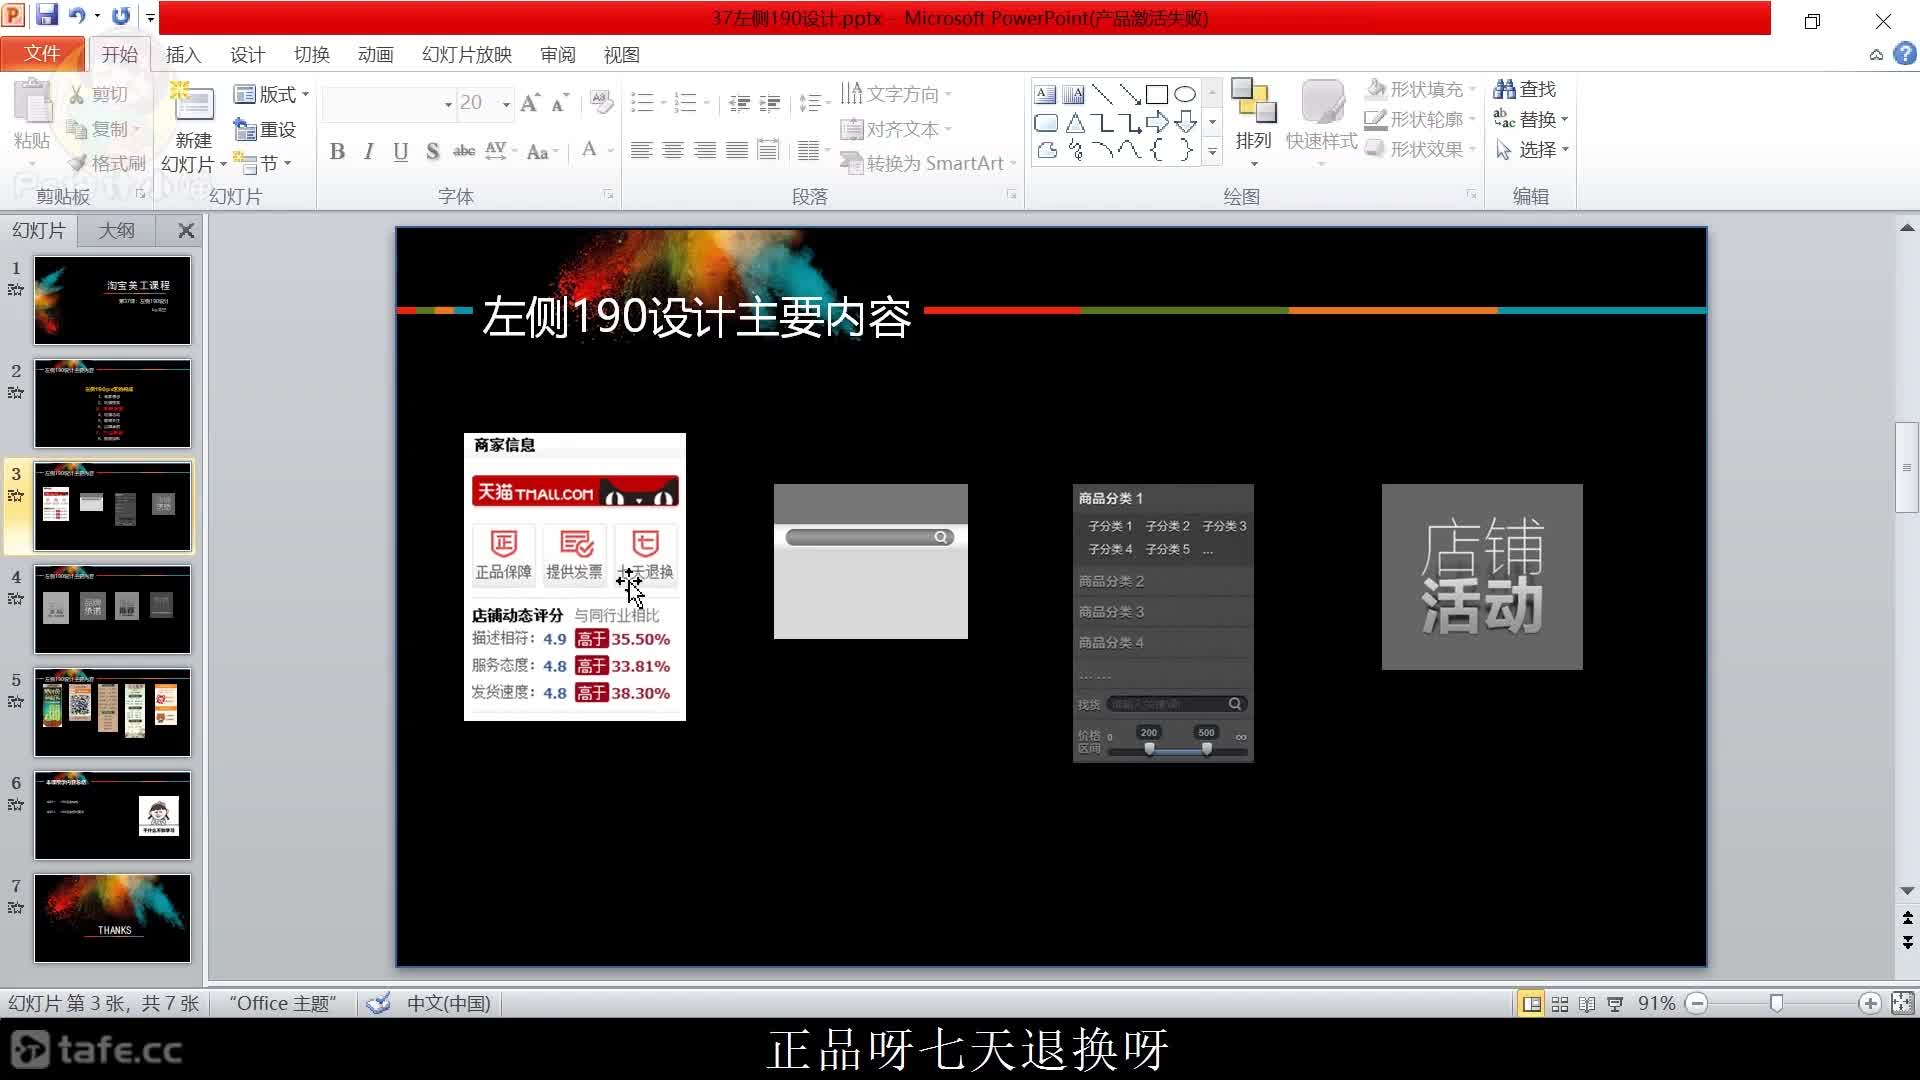Select the rectangle shape icon
This screenshot has height=1080, width=1920.
(x=1157, y=94)
